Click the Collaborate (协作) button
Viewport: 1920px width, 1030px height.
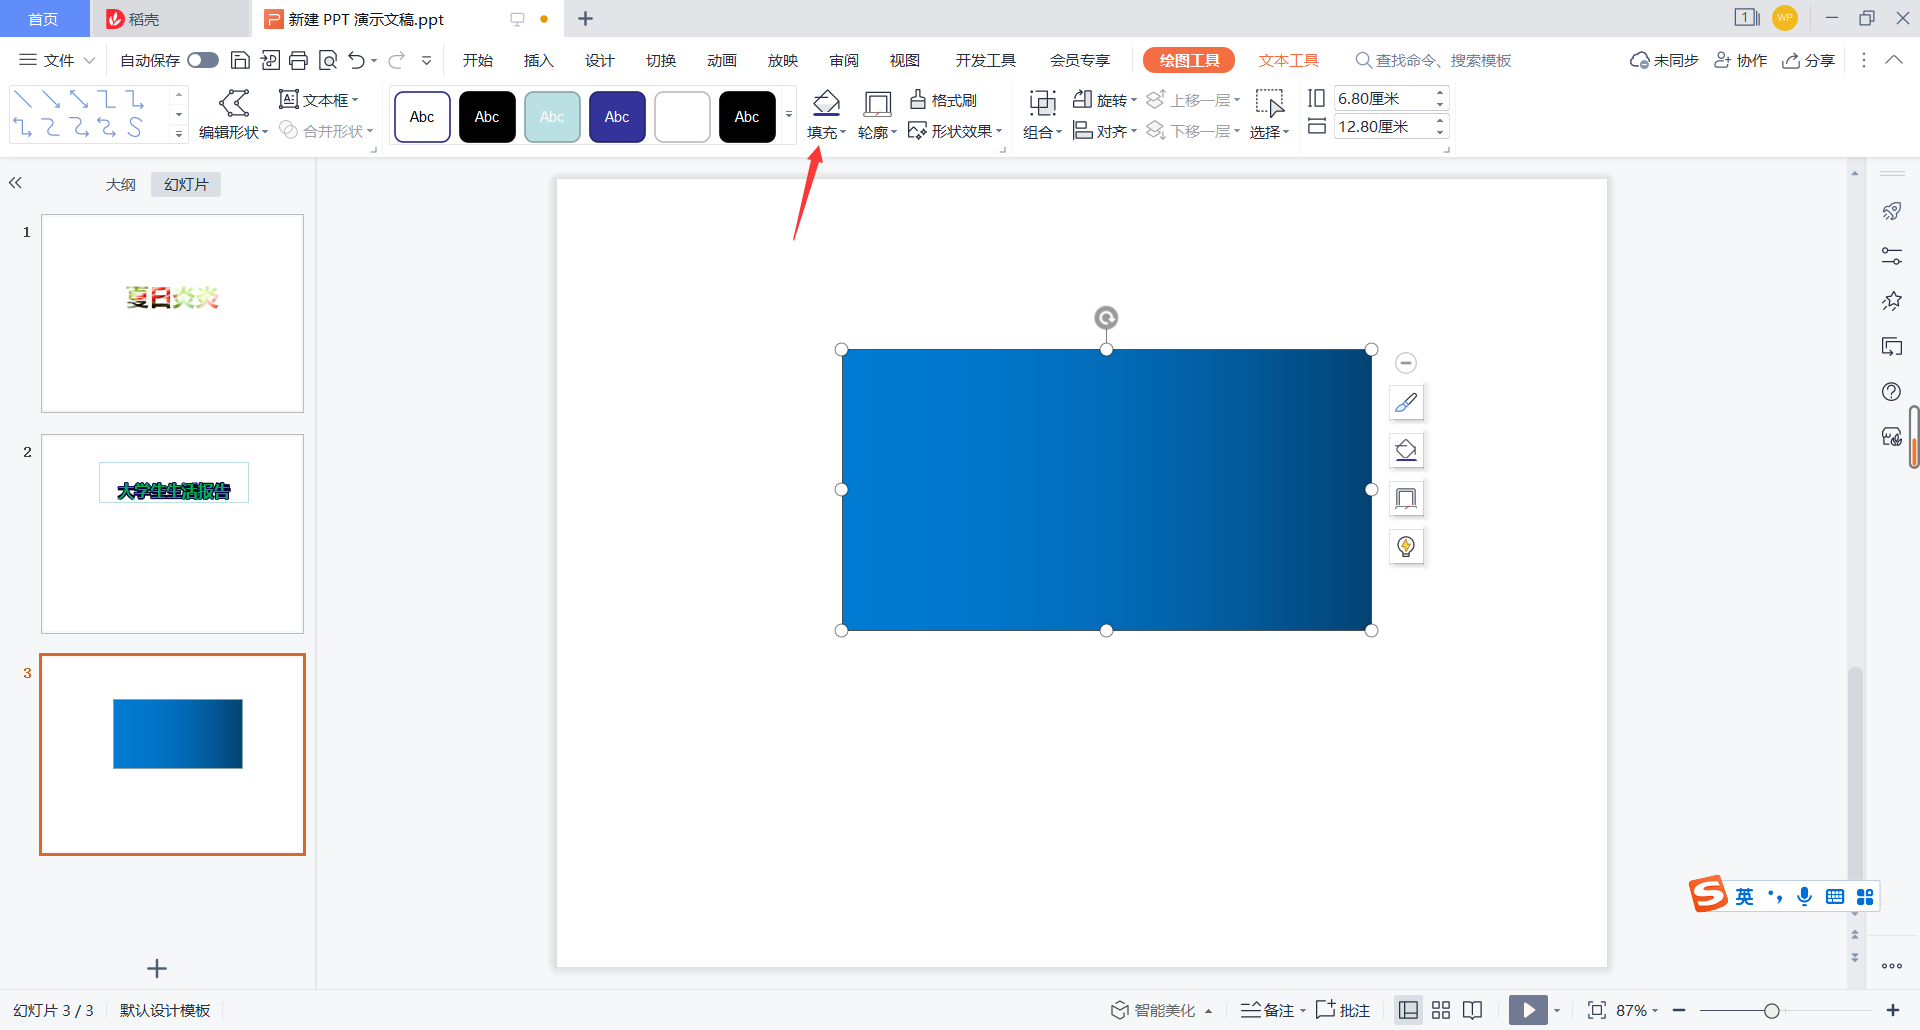coord(1740,60)
